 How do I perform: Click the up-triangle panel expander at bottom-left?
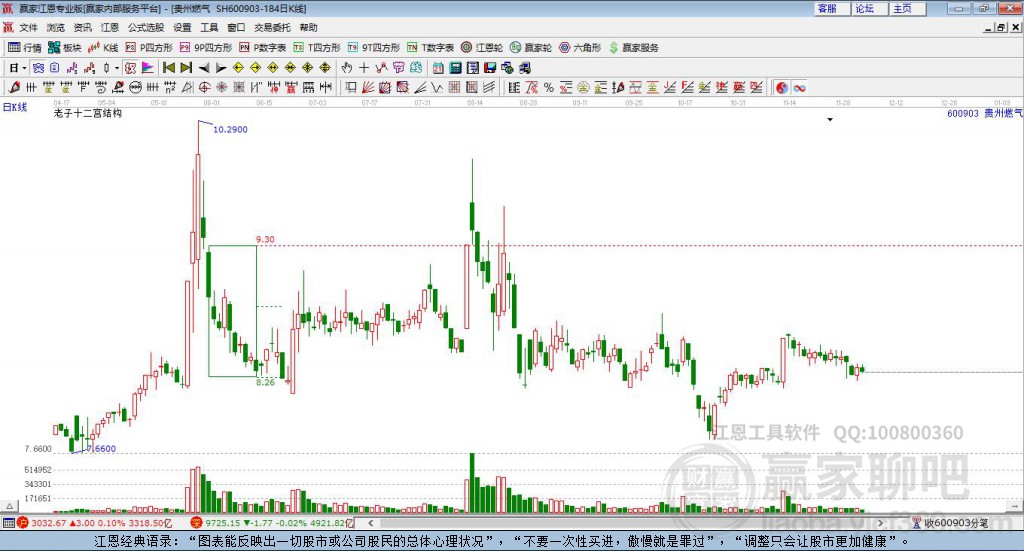(x=10, y=505)
